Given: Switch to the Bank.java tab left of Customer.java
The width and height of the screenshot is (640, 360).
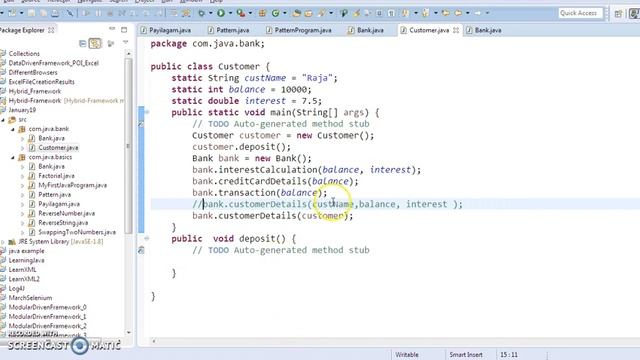Looking at the screenshot, I should 366,30.
